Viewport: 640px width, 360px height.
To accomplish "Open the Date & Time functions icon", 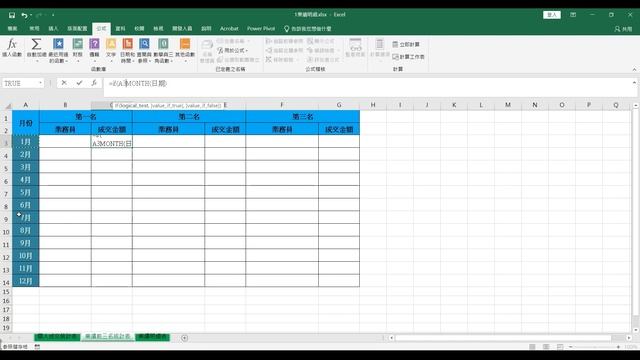I will coord(127,50).
